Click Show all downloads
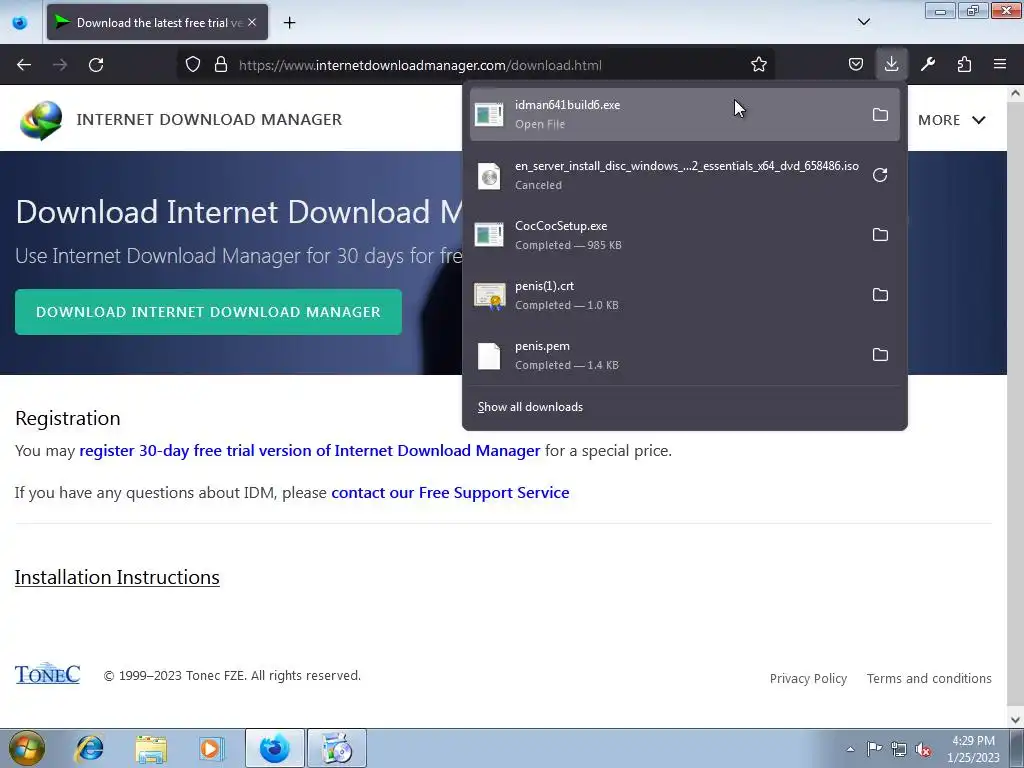 click(x=530, y=407)
